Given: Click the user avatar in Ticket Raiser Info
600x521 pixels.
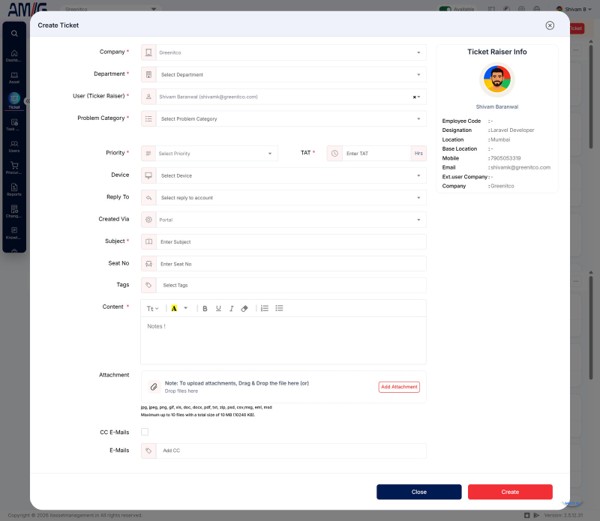Looking at the screenshot, I should [x=497, y=80].
